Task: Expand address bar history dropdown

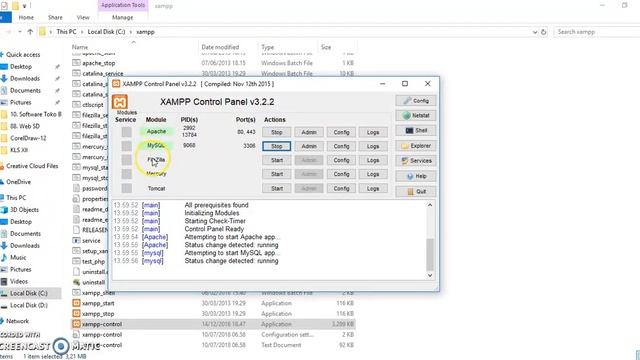Action: [535, 32]
